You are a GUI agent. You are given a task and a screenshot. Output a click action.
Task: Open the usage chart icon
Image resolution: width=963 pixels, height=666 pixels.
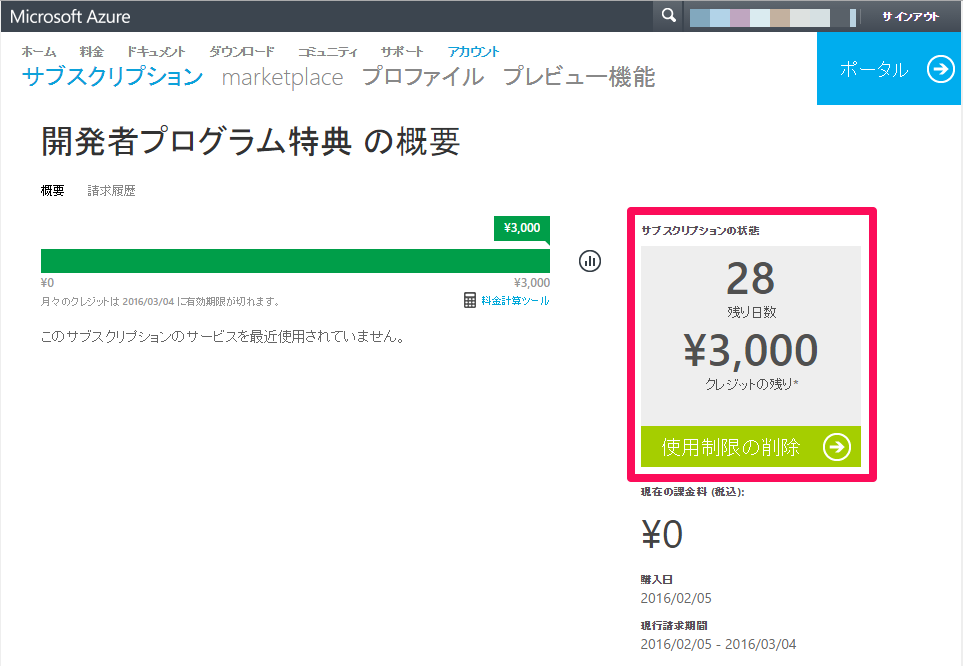(590, 261)
